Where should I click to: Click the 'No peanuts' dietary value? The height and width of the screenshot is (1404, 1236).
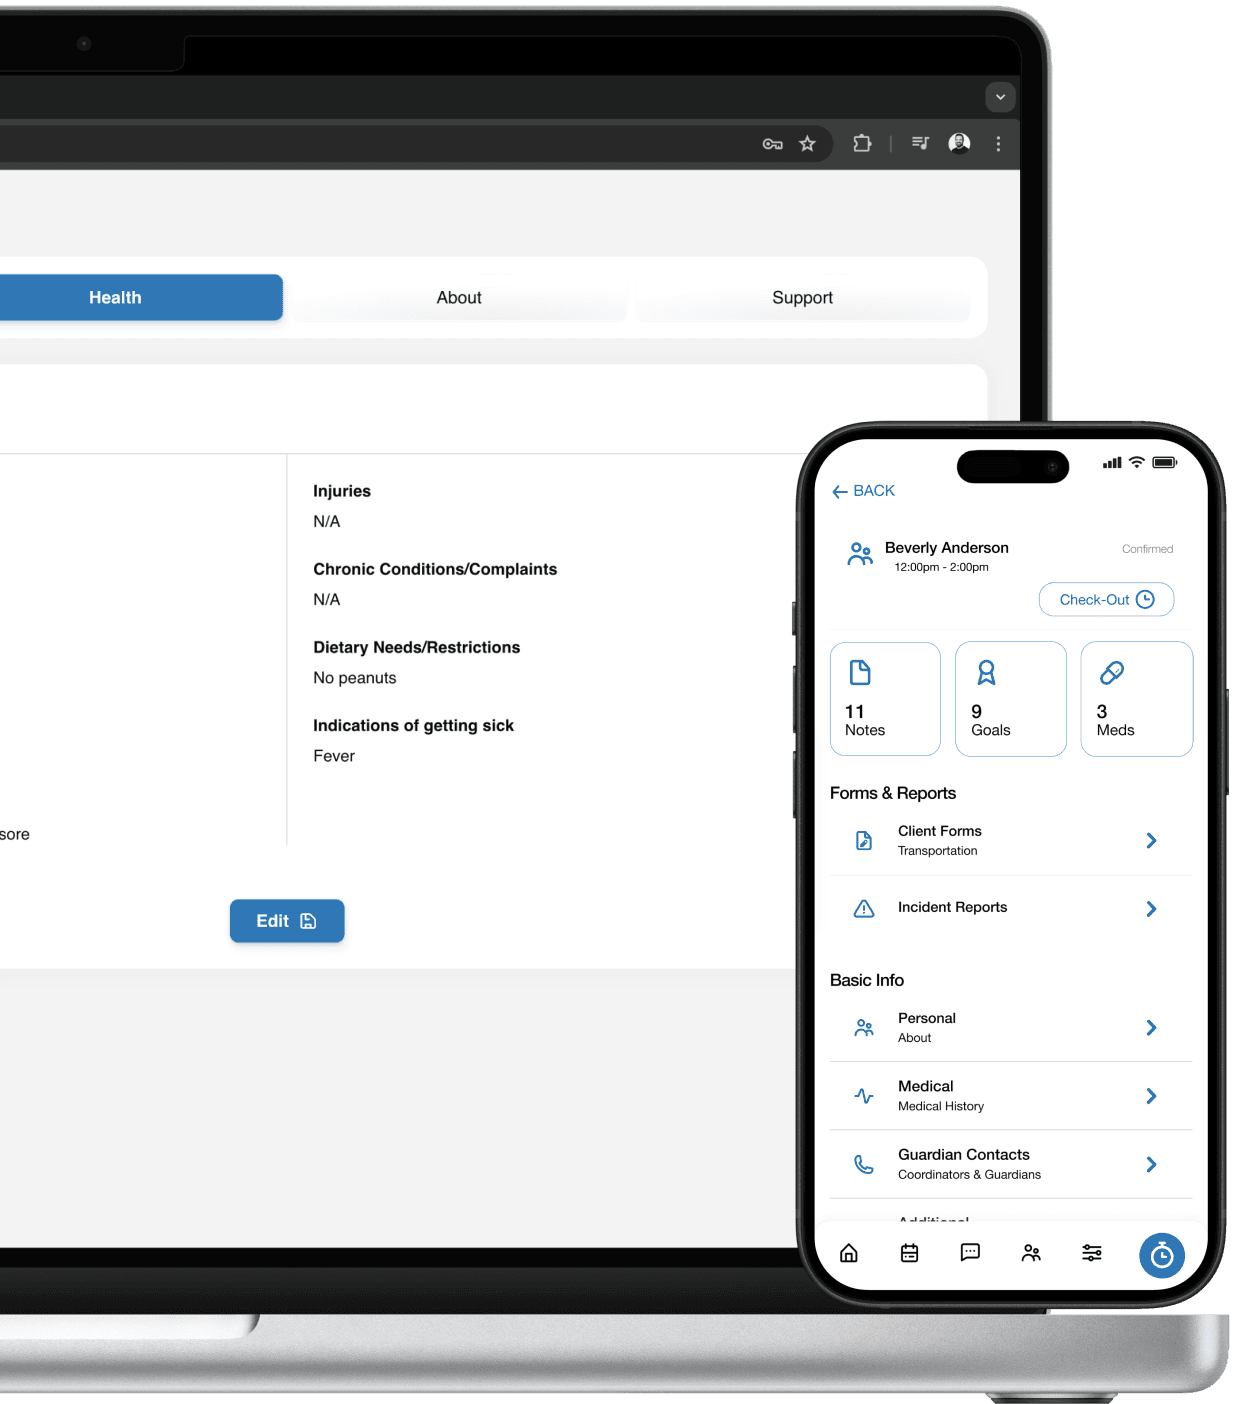355,678
